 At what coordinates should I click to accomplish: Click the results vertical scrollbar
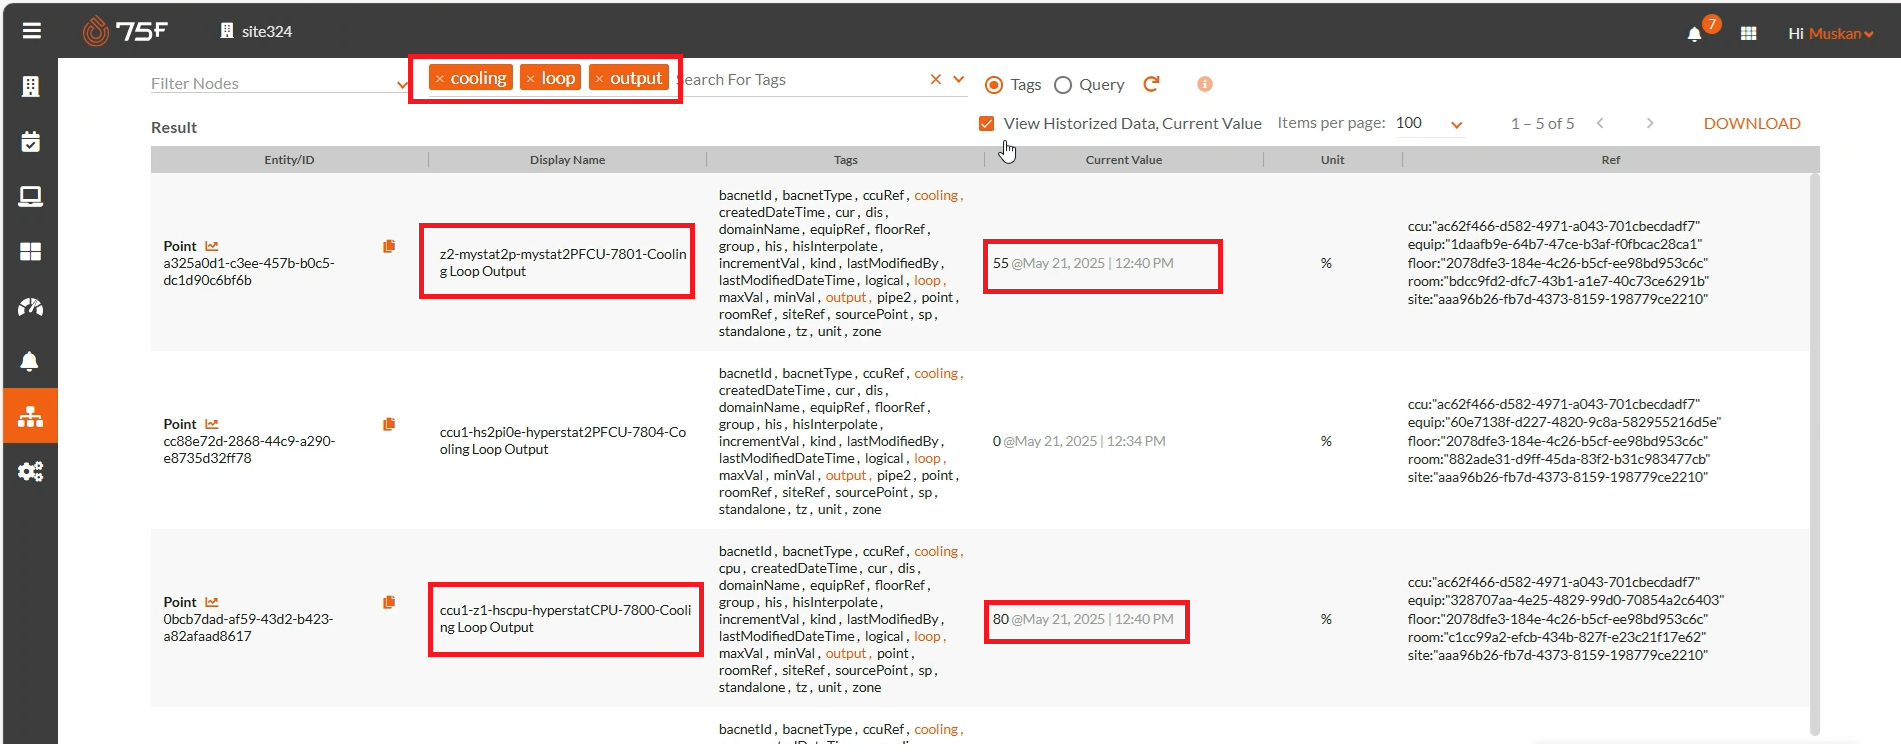click(1814, 455)
